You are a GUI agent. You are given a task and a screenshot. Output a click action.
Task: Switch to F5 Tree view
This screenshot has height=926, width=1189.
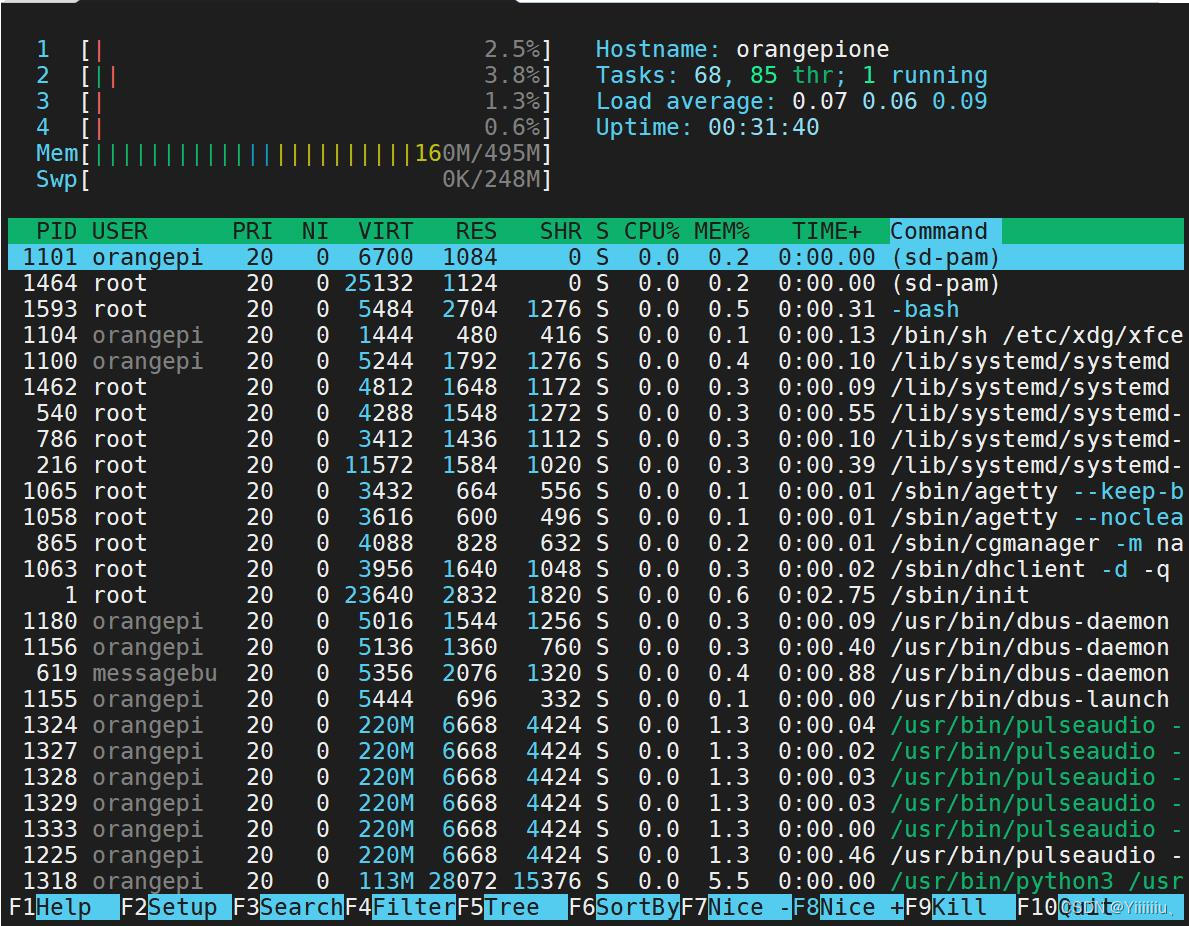click(512, 907)
